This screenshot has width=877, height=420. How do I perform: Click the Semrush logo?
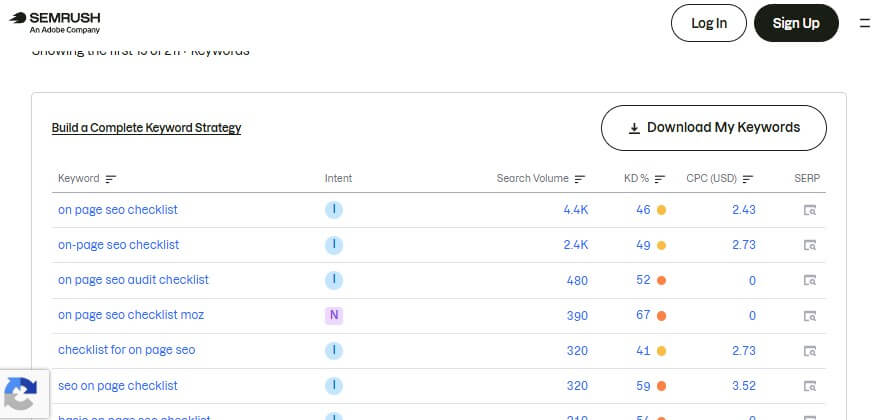pyautogui.click(x=55, y=22)
